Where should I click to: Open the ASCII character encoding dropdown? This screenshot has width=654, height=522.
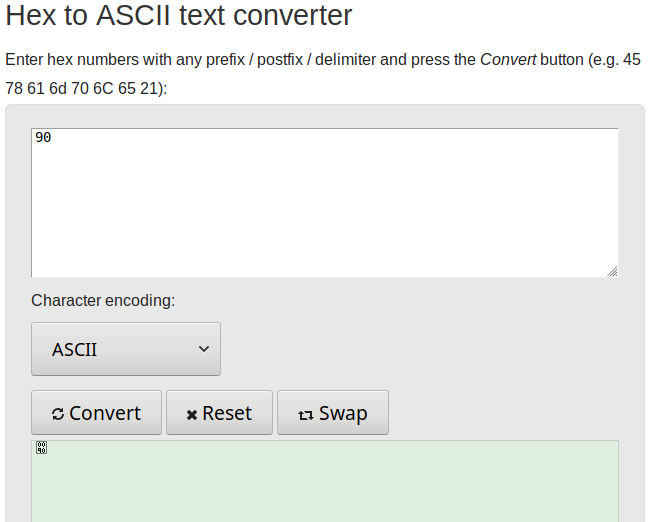tap(126, 349)
